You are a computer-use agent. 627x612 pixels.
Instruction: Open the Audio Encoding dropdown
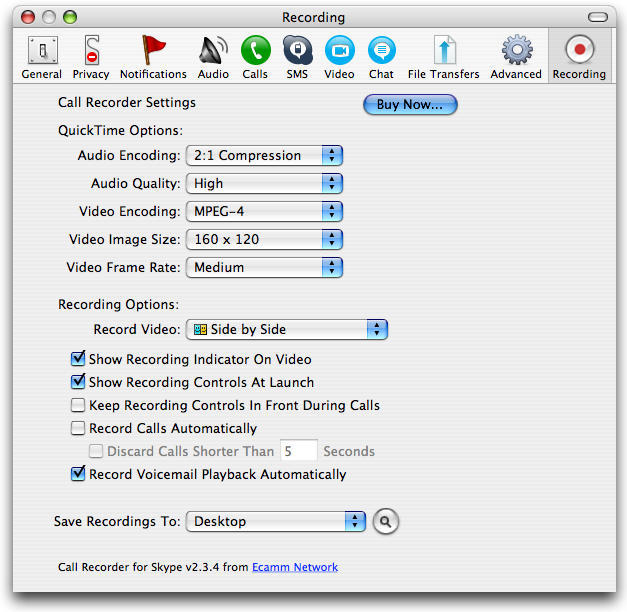264,156
